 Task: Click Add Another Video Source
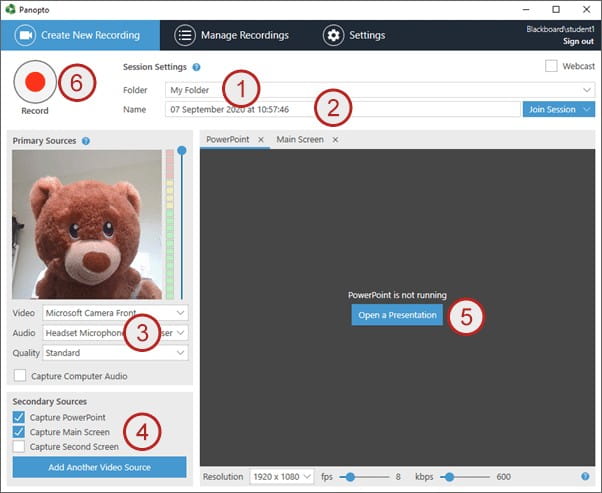pyautogui.click(x=99, y=467)
